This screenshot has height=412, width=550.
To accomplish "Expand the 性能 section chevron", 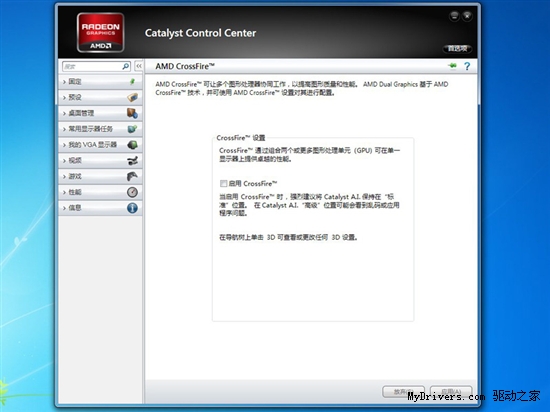I will pos(64,192).
